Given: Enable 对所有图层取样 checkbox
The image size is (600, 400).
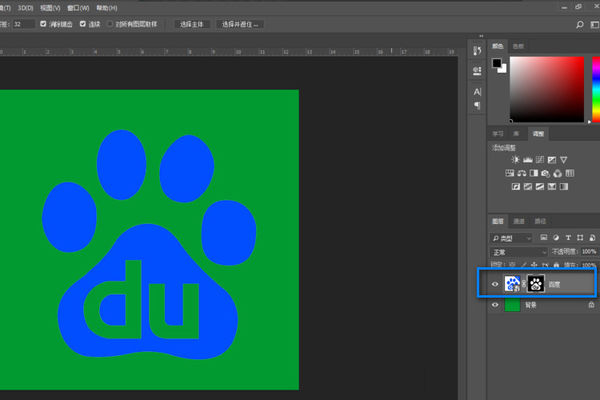Looking at the screenshot, I should [110, 24].
